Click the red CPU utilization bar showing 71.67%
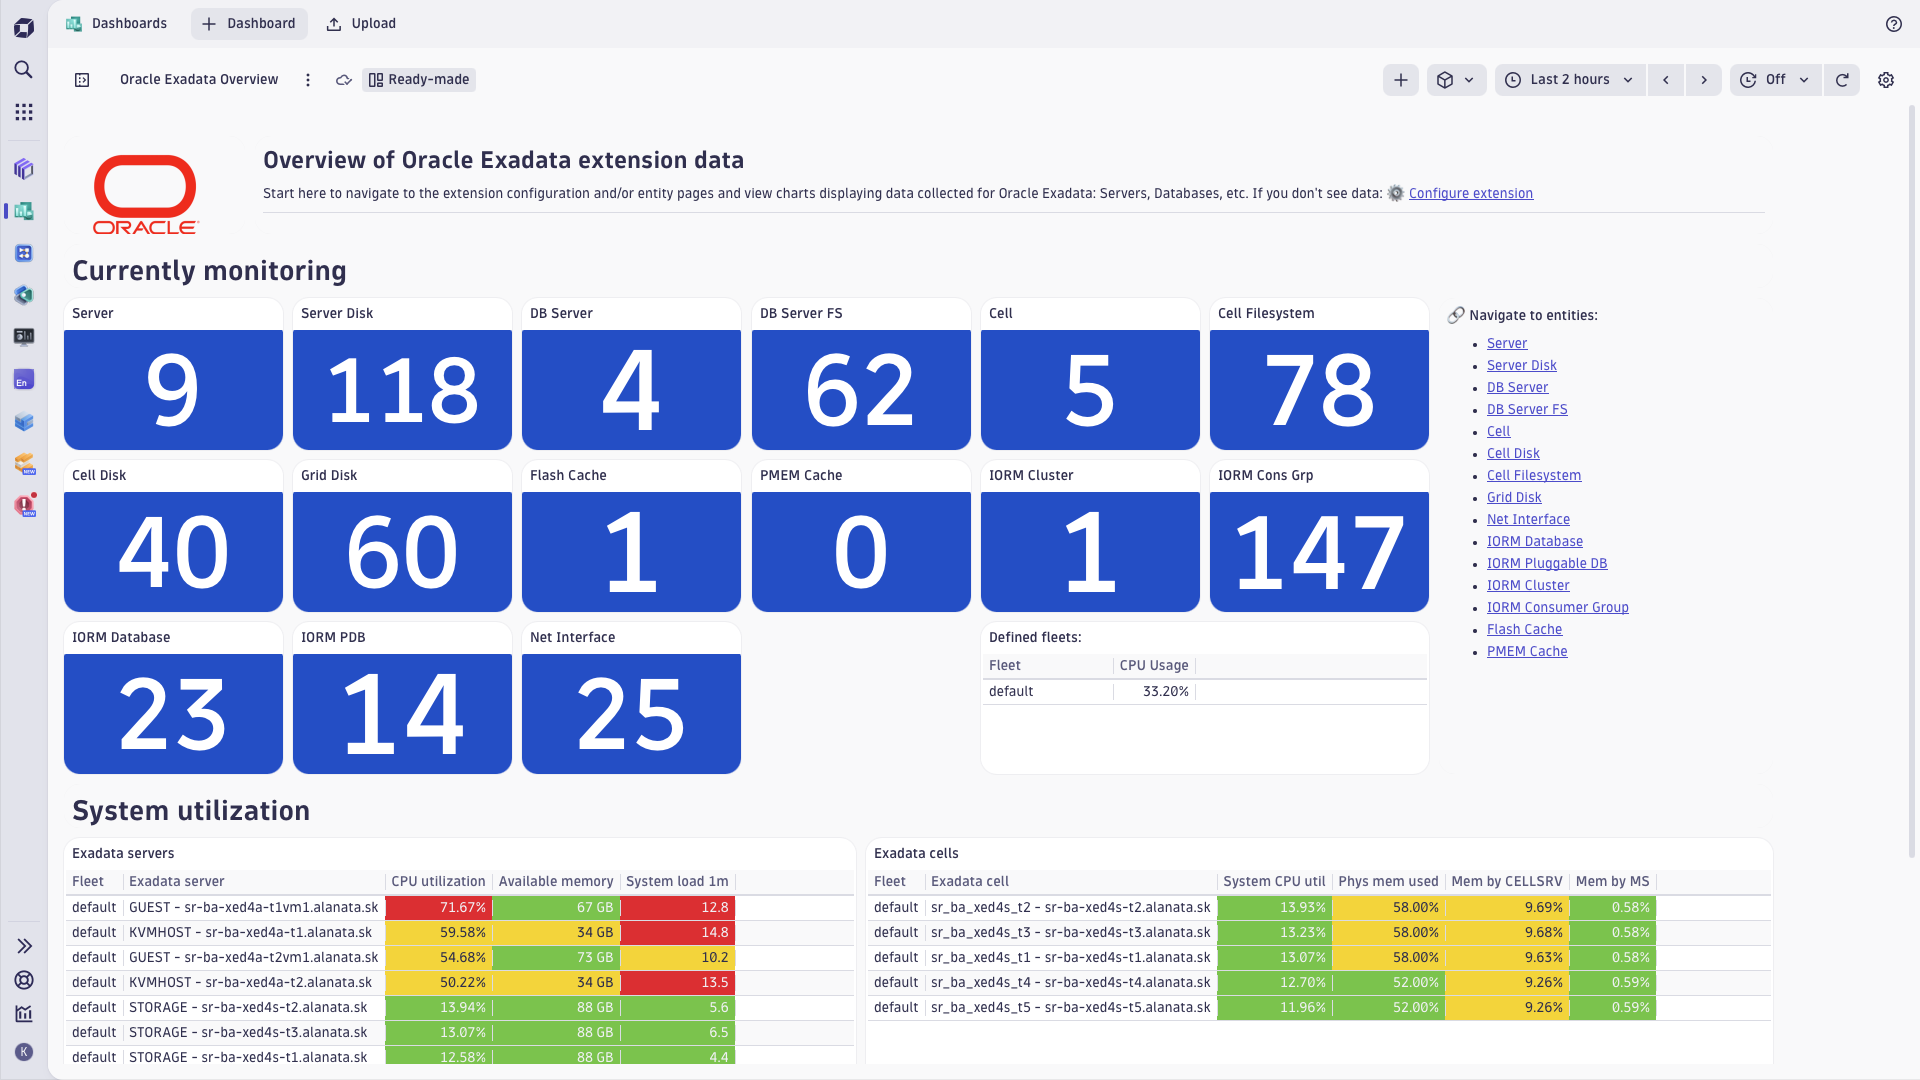The height and width of the screenshot is (1080, 1920). 439,907
